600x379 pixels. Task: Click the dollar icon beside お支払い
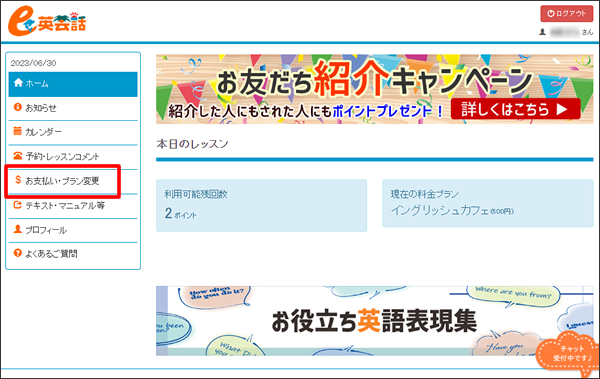pos(18,180)
